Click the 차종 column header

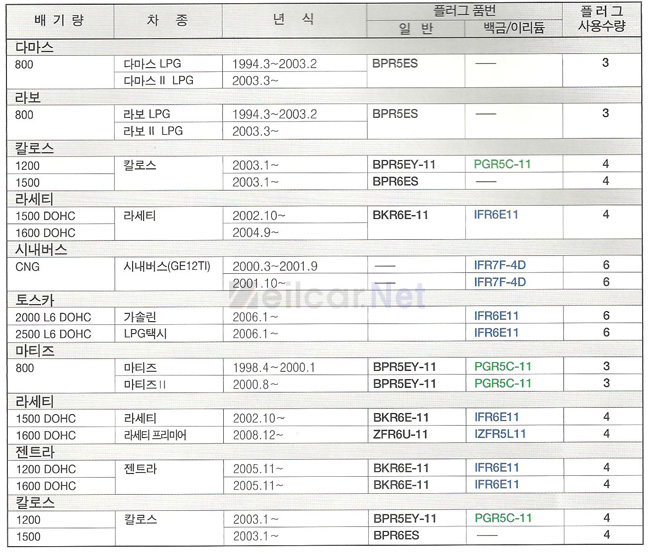[x=167, y=20]
